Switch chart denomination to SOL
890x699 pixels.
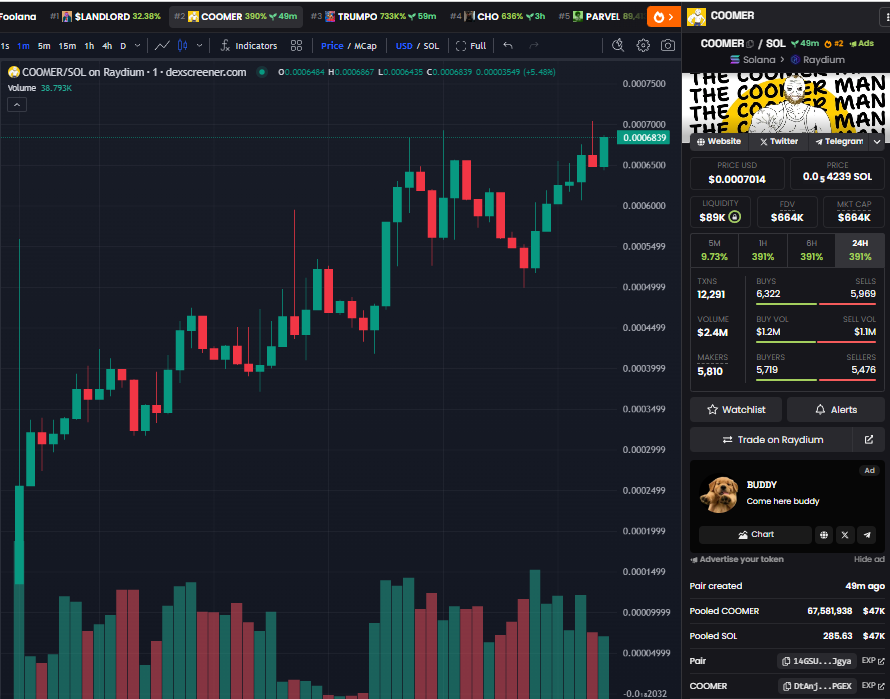click(431, 46)
